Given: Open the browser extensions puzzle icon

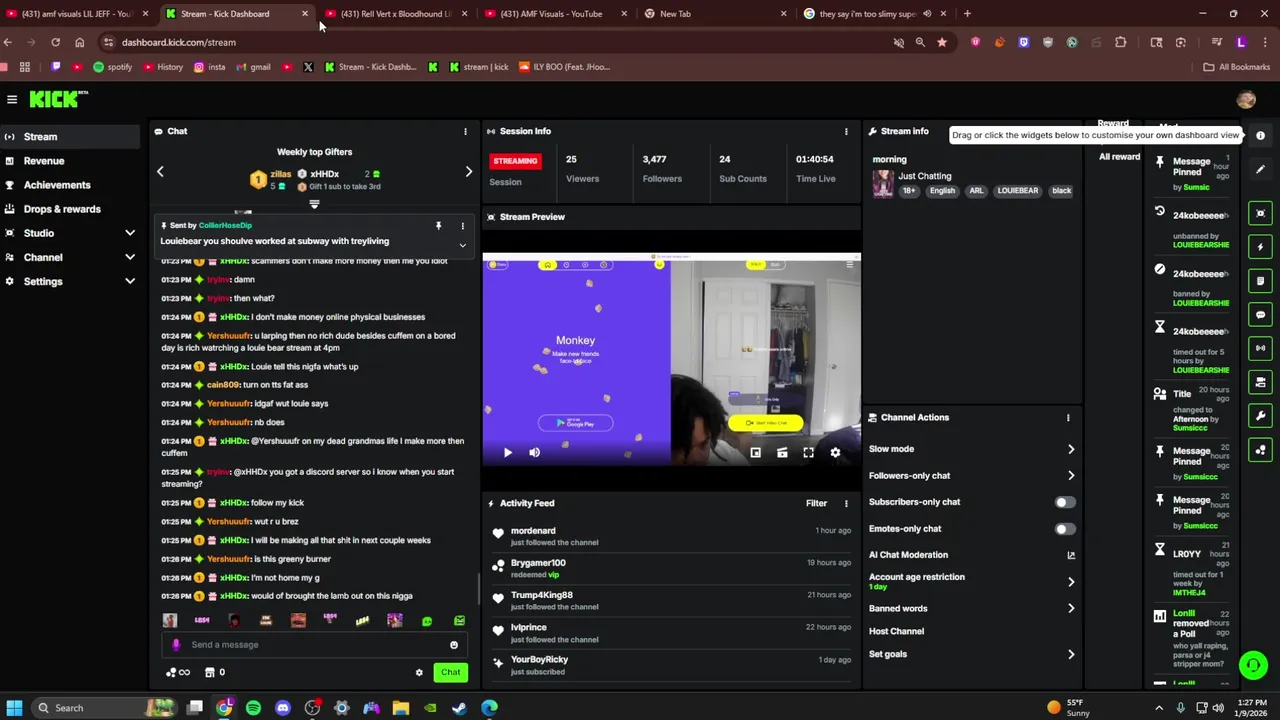Looking at the screenshot, I should [x=1120, y=42].
